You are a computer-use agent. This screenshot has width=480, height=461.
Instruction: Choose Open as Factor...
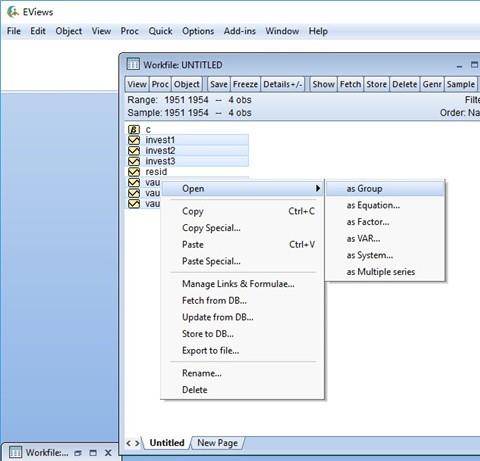pos(385,222)
